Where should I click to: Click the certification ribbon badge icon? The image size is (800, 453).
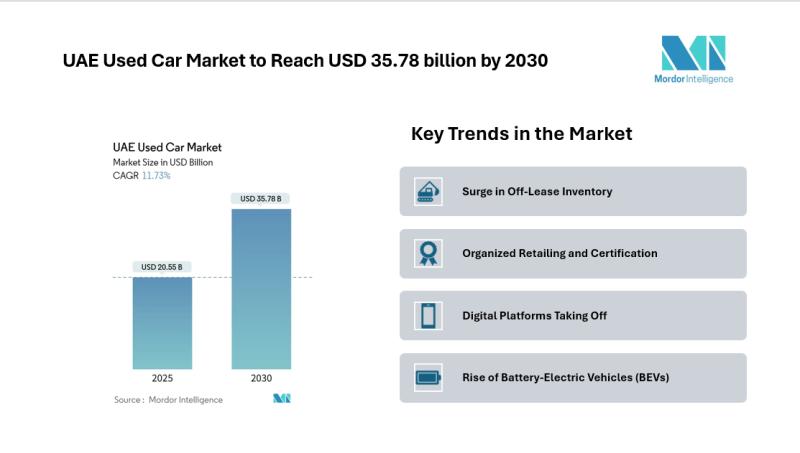[428, 253]
